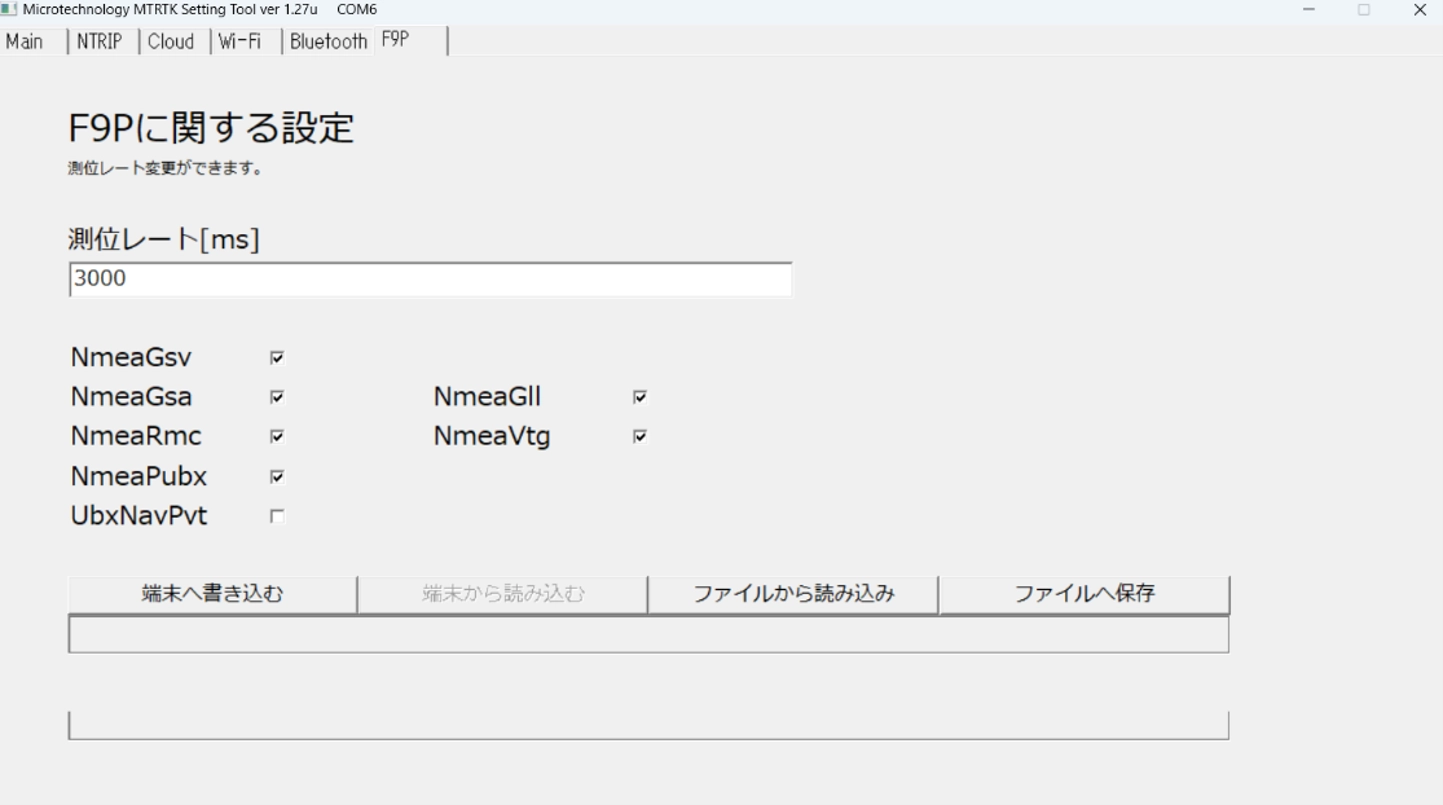Uncheck the NmeaGll checkbox

[640, 397]
